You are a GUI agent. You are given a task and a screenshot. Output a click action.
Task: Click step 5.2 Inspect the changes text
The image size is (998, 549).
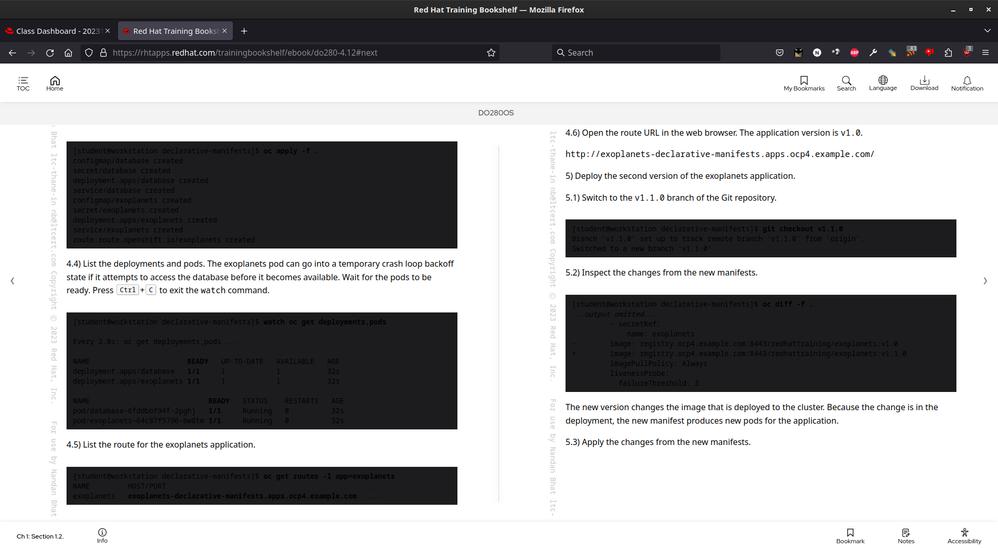pos(661,273)
